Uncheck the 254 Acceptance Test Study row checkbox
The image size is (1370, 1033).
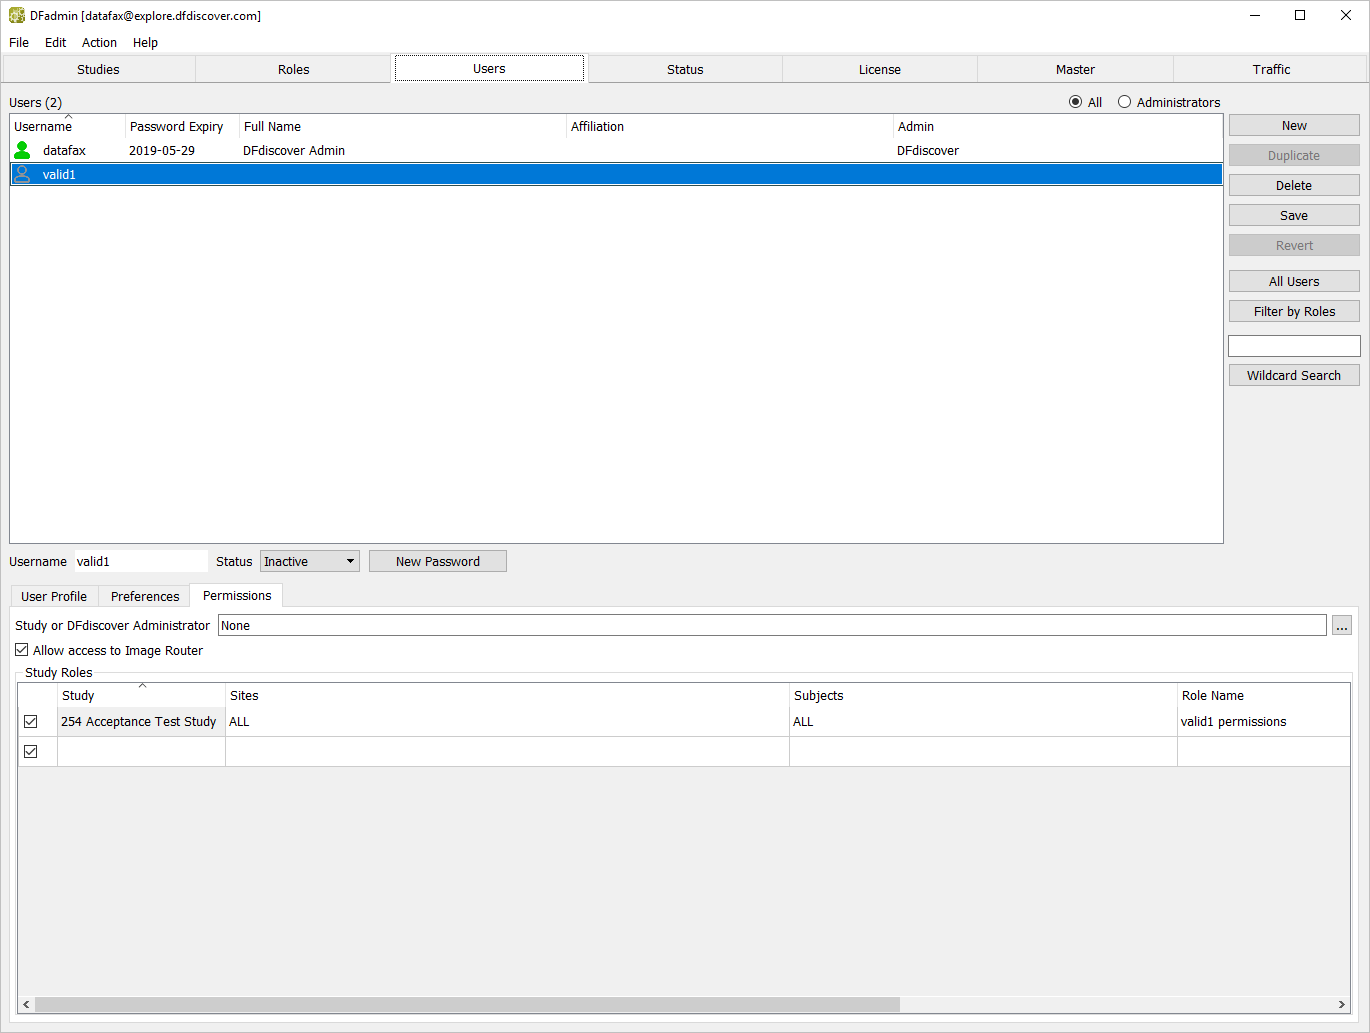pyautogui.click(x=31, y=721)
